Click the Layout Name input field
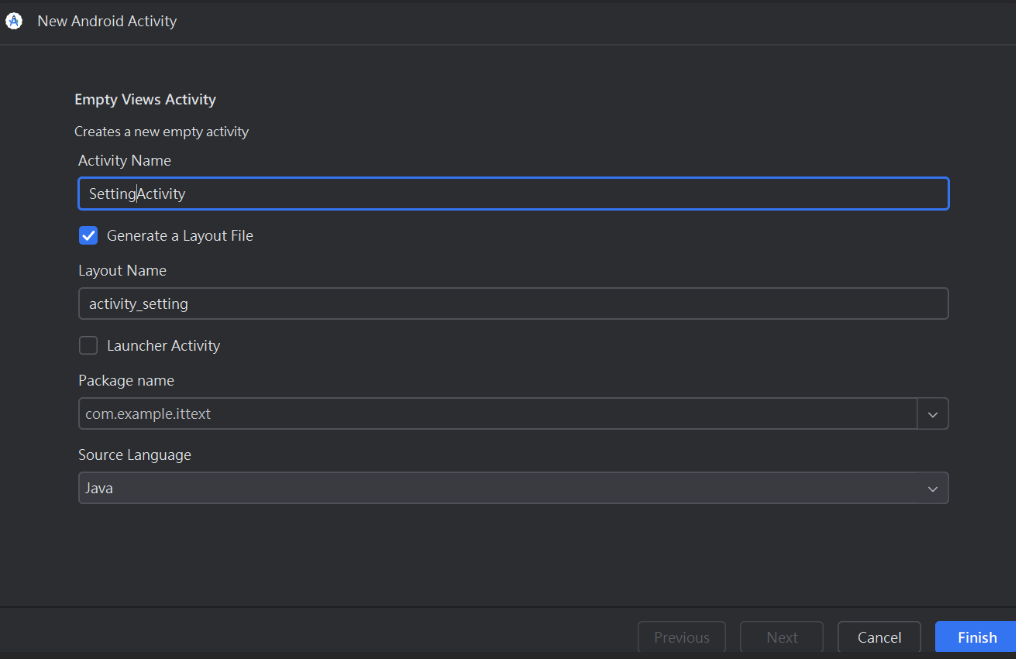 coord(513,303)
